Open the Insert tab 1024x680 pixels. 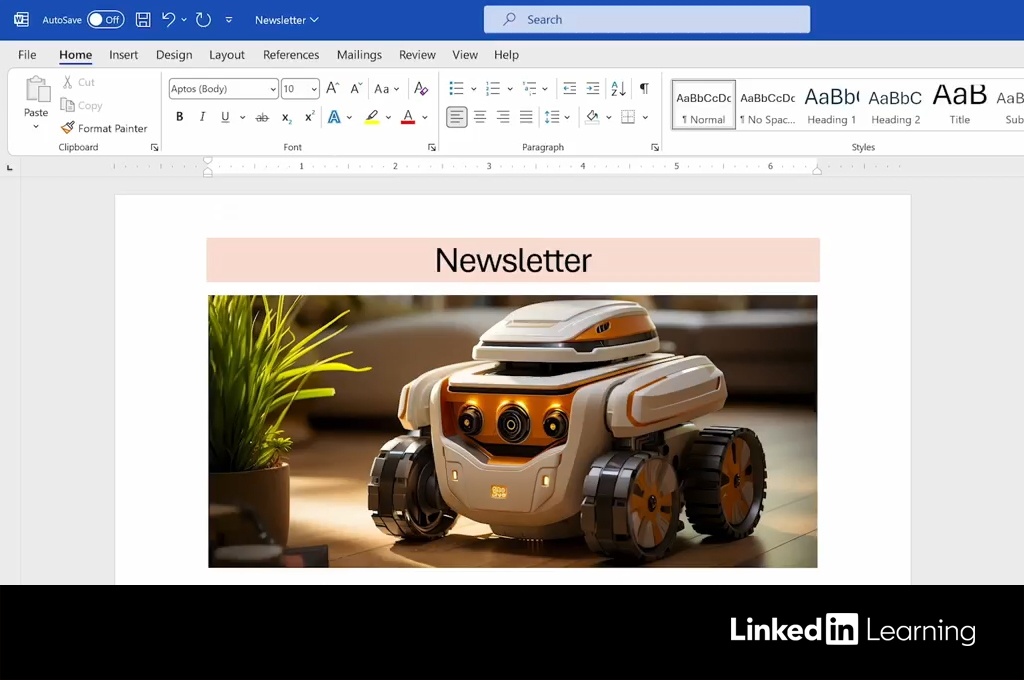(124, 55)
